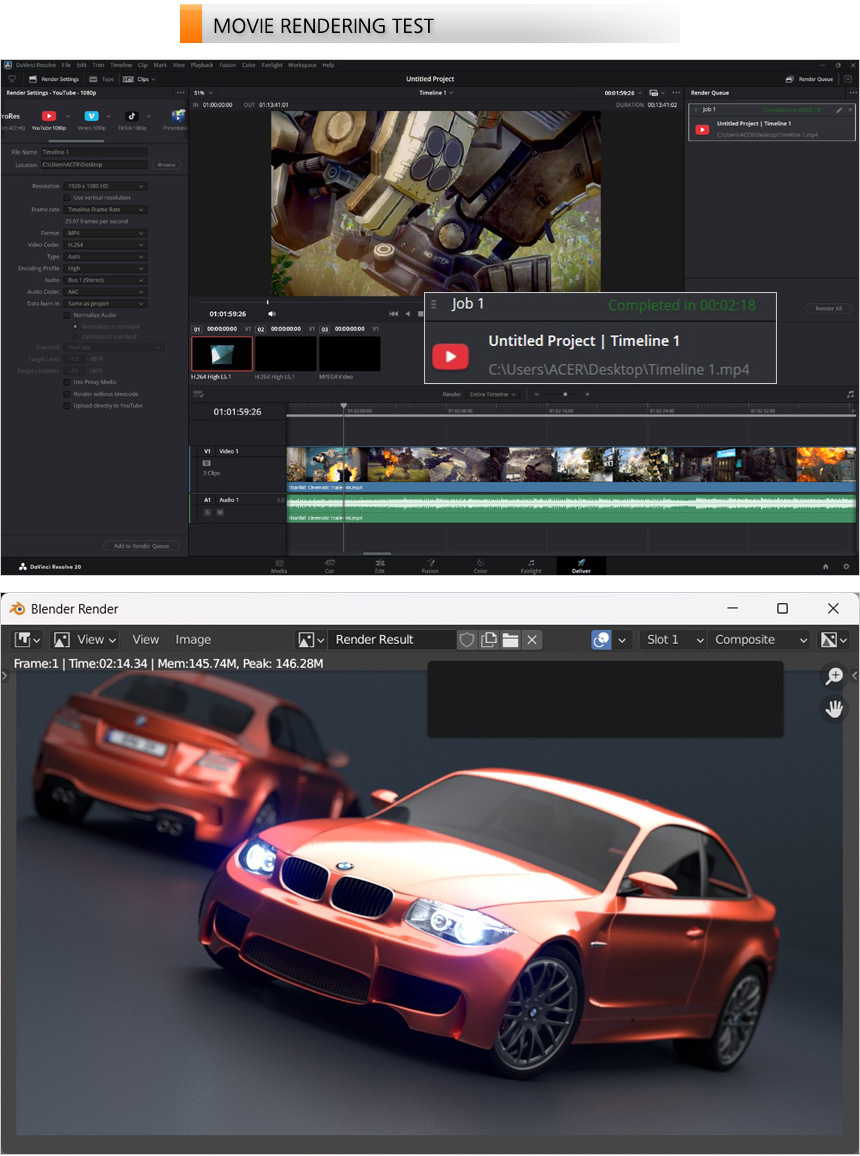The image size is (860, 1156).
Task: Tick Upload directly to YouTube checkbox
Action: coord(67,406)
